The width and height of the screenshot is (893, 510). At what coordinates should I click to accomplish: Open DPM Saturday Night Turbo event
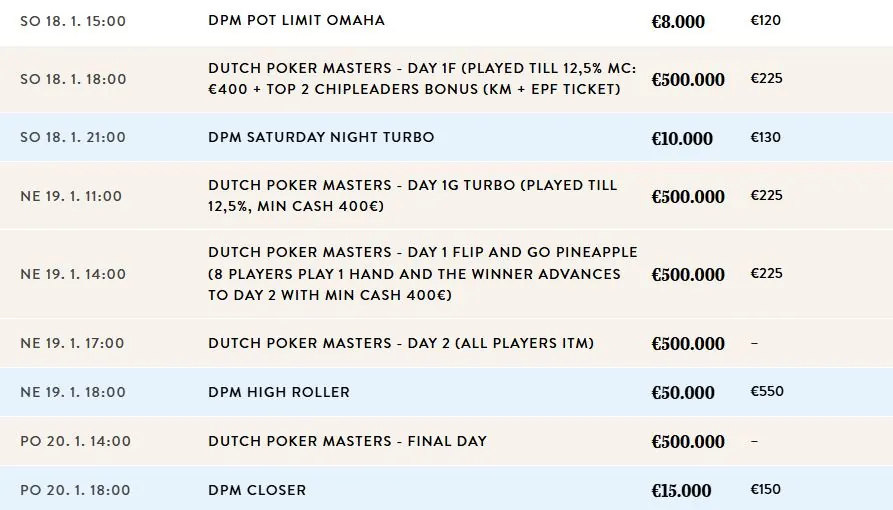(321, 137)
